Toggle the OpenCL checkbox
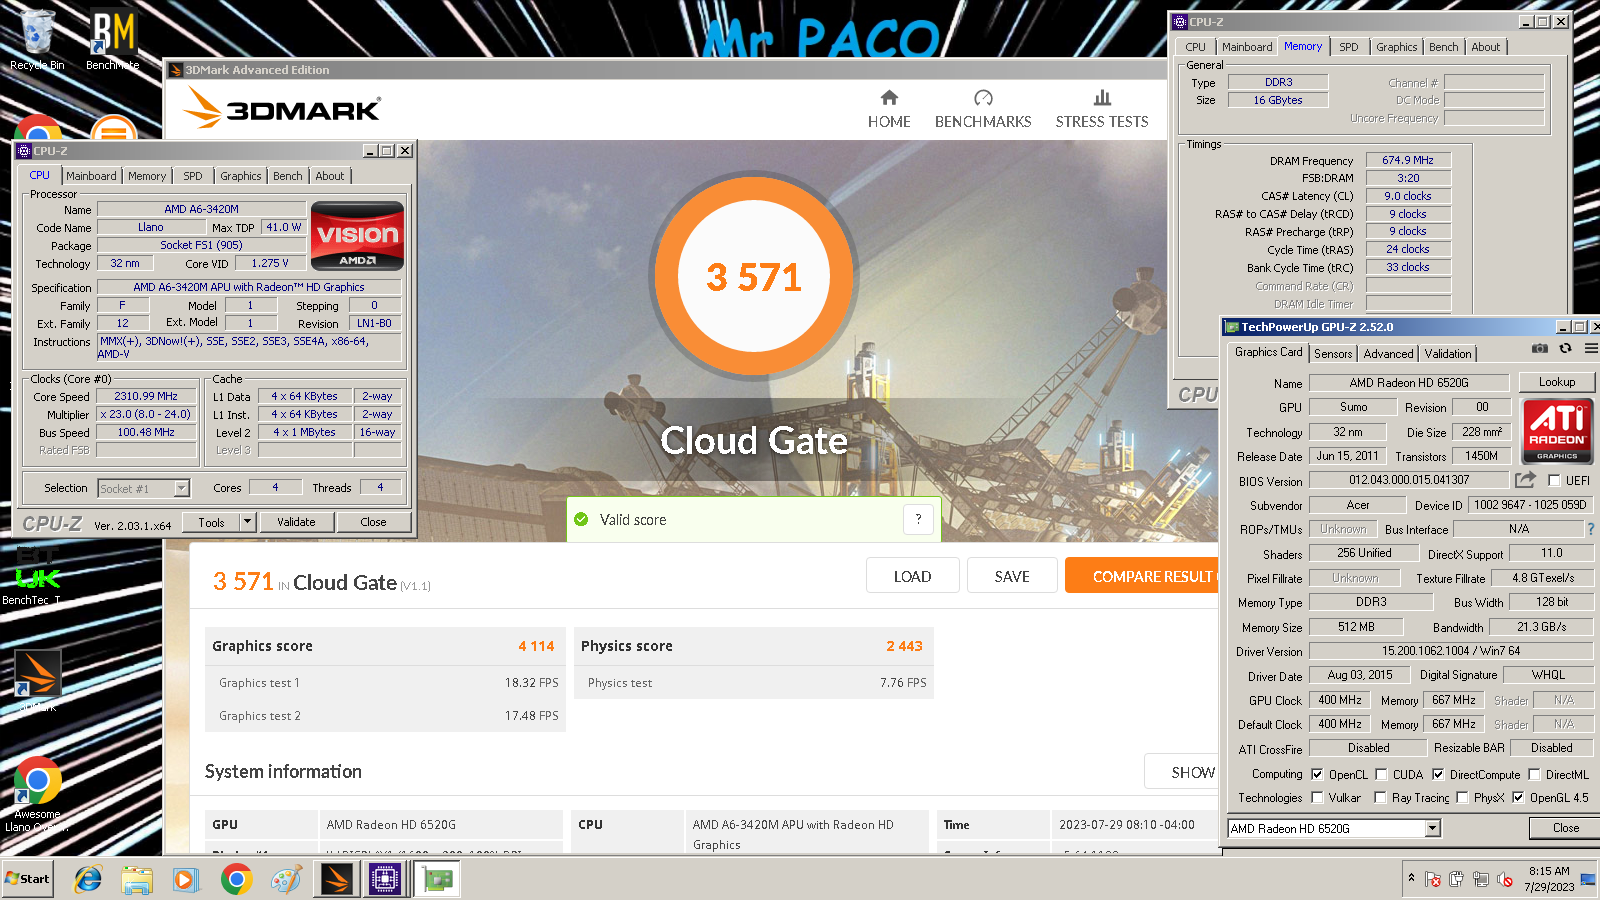Image resolution: width=1600 pixels, height=900 pixels. (x=1317, y=774)
